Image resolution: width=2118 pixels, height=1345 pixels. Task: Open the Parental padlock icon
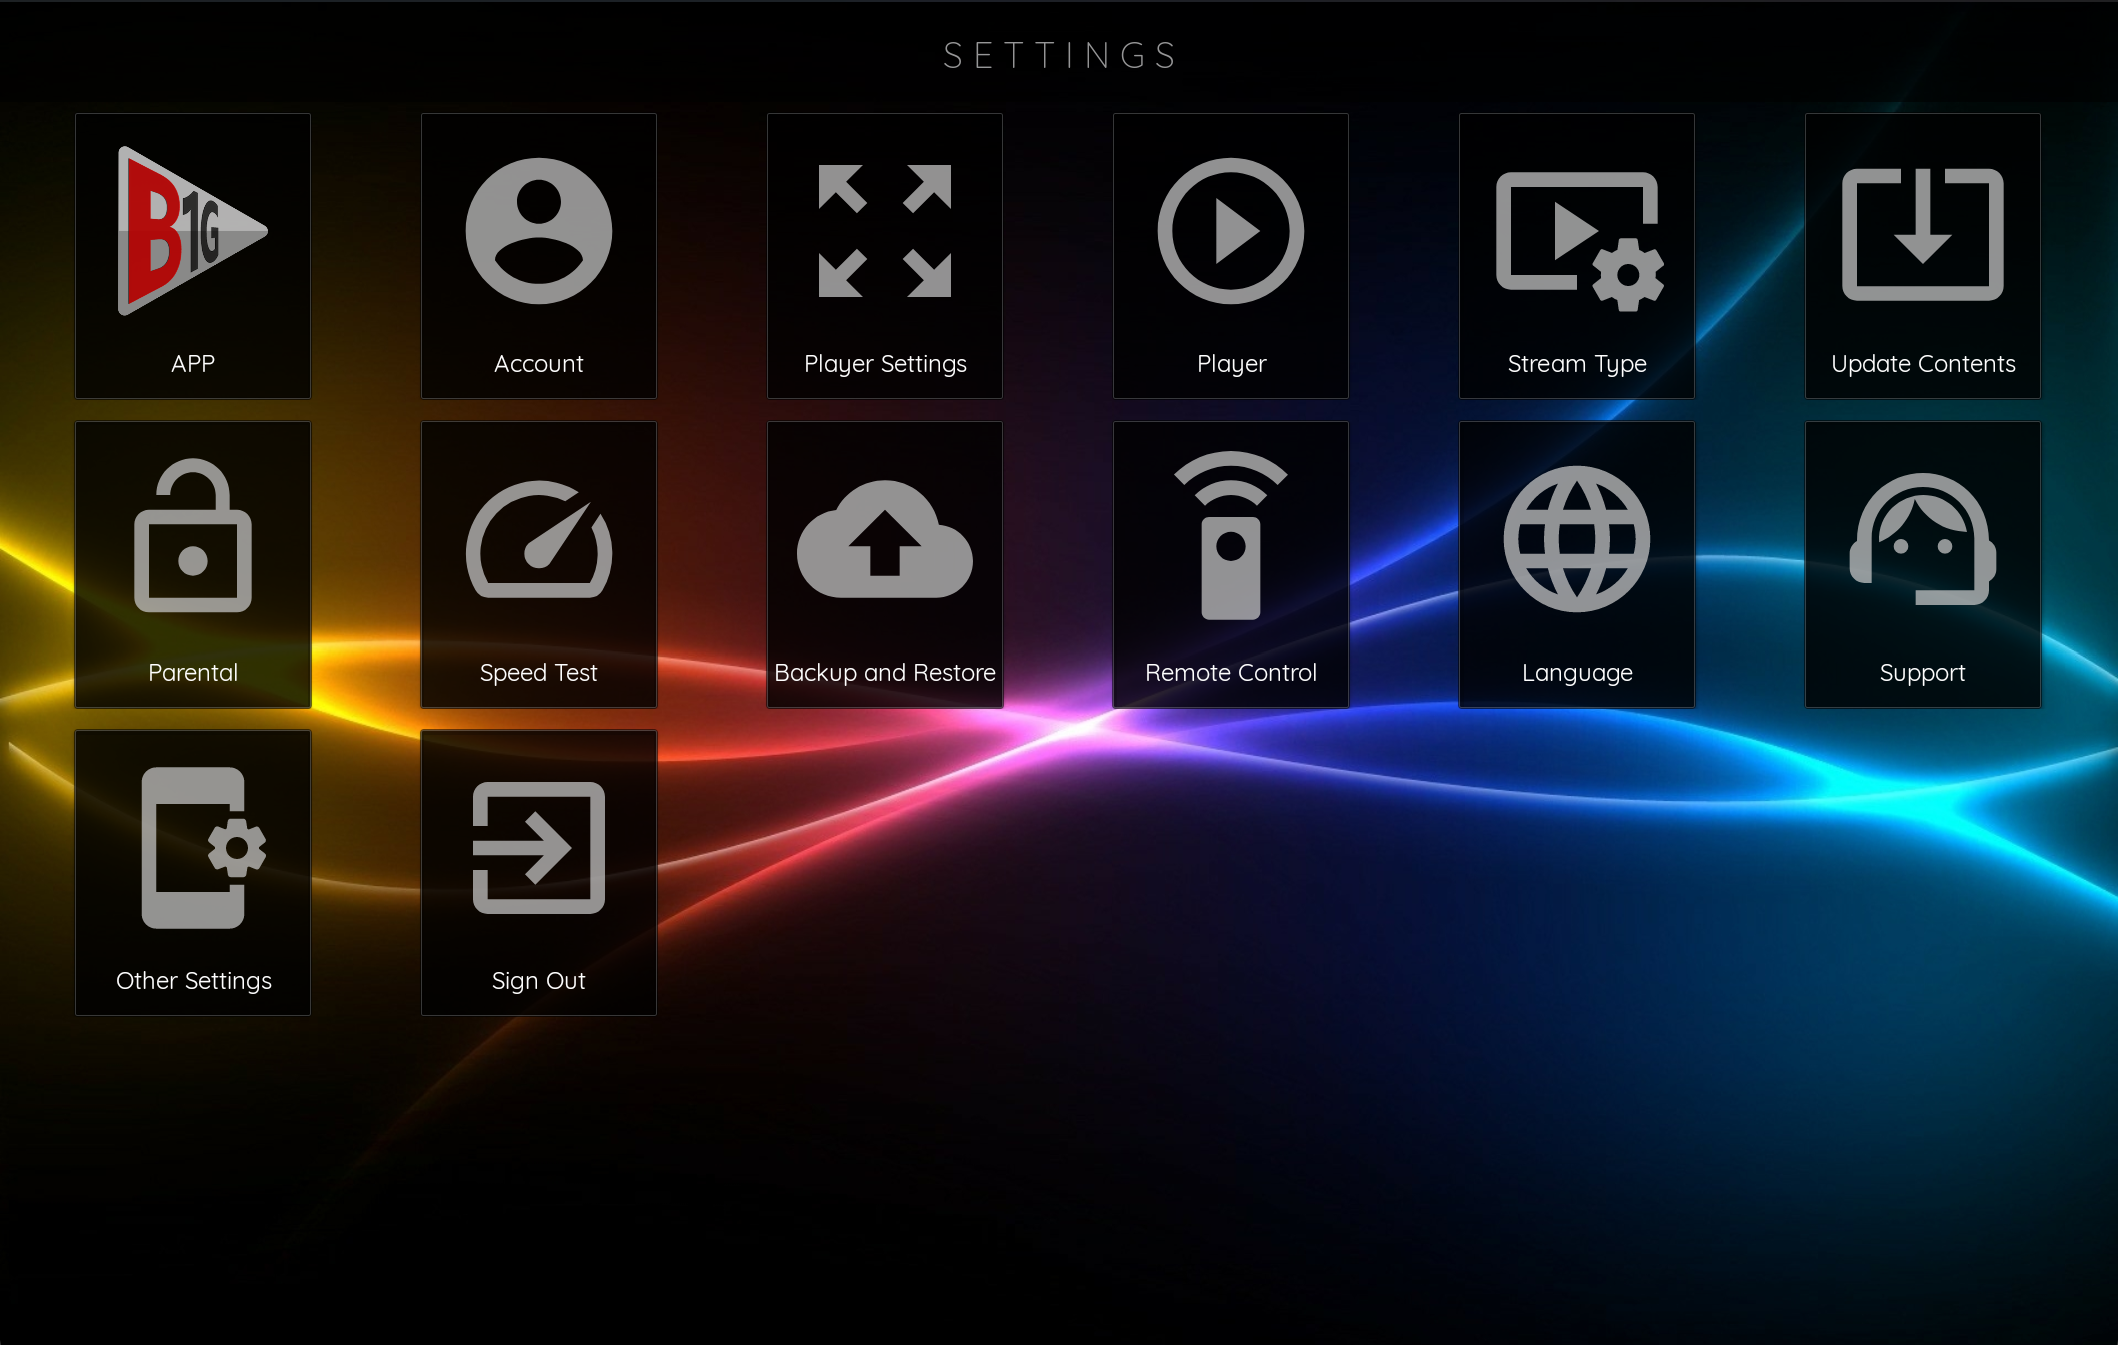pos(192,537)
